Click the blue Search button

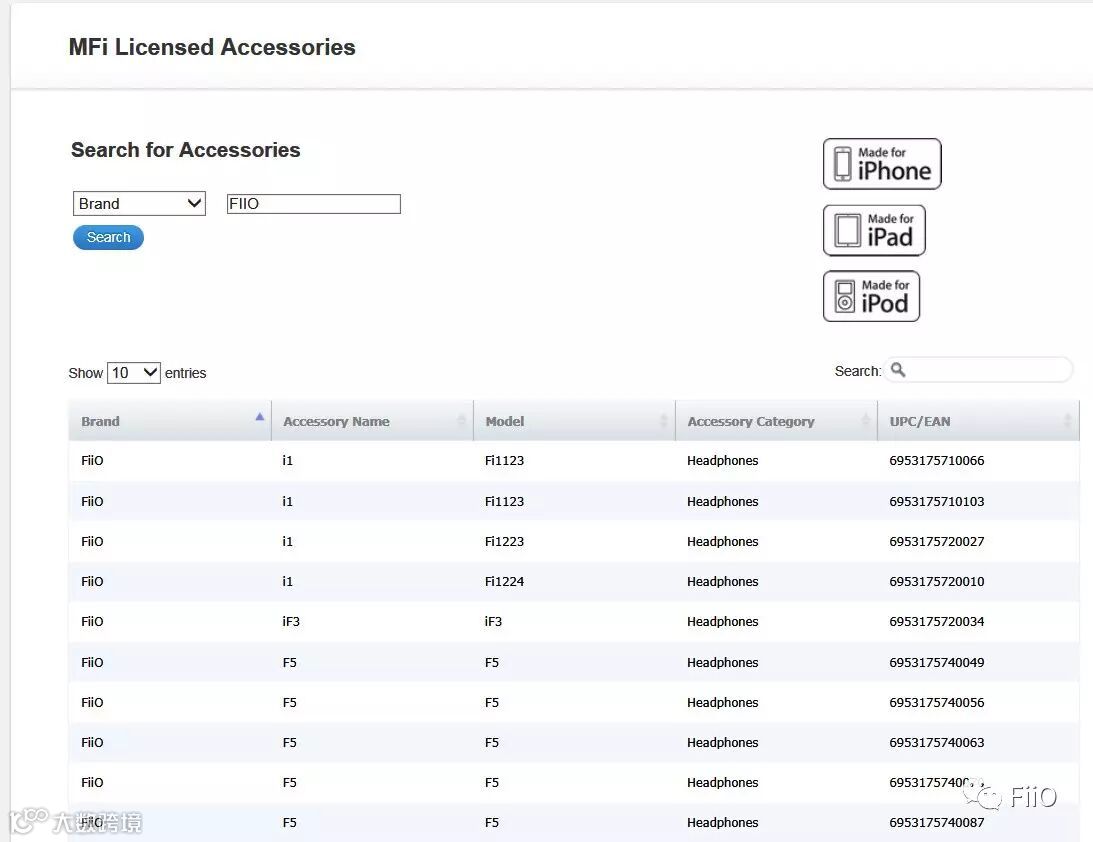tap(108, 238)
